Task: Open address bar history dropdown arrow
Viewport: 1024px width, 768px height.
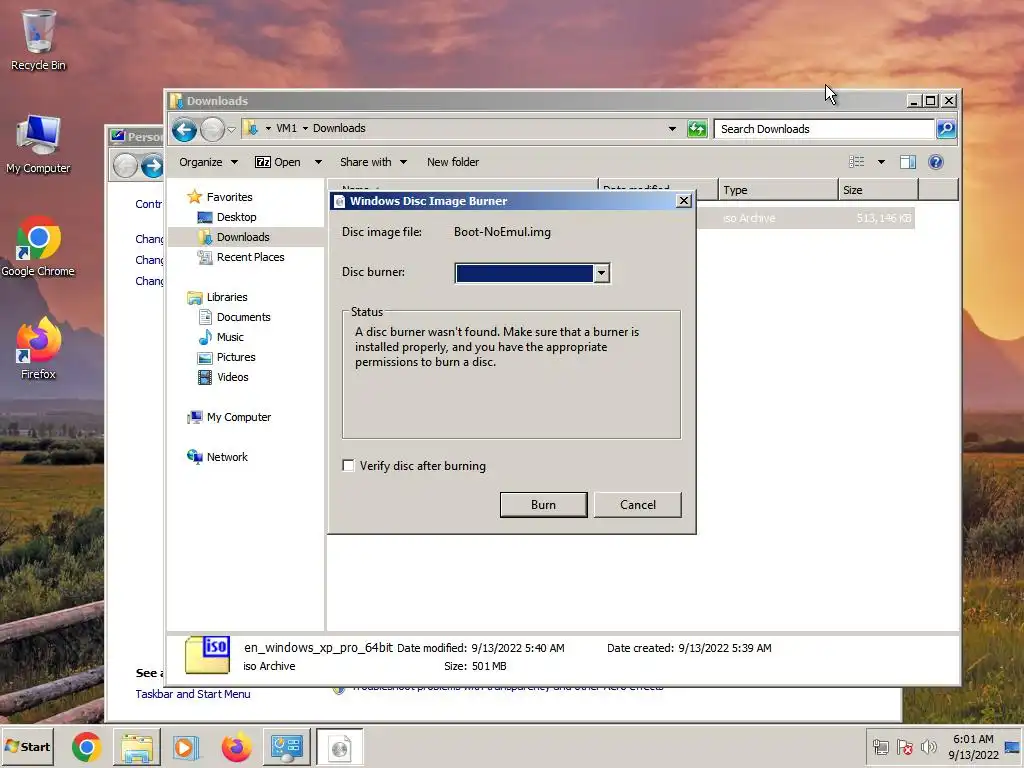Action: 672,129
